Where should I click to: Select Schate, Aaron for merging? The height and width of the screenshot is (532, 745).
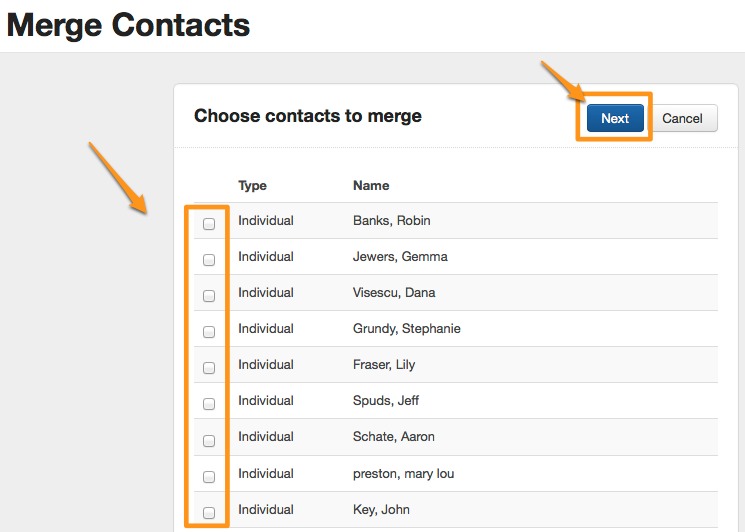[209, 440]
